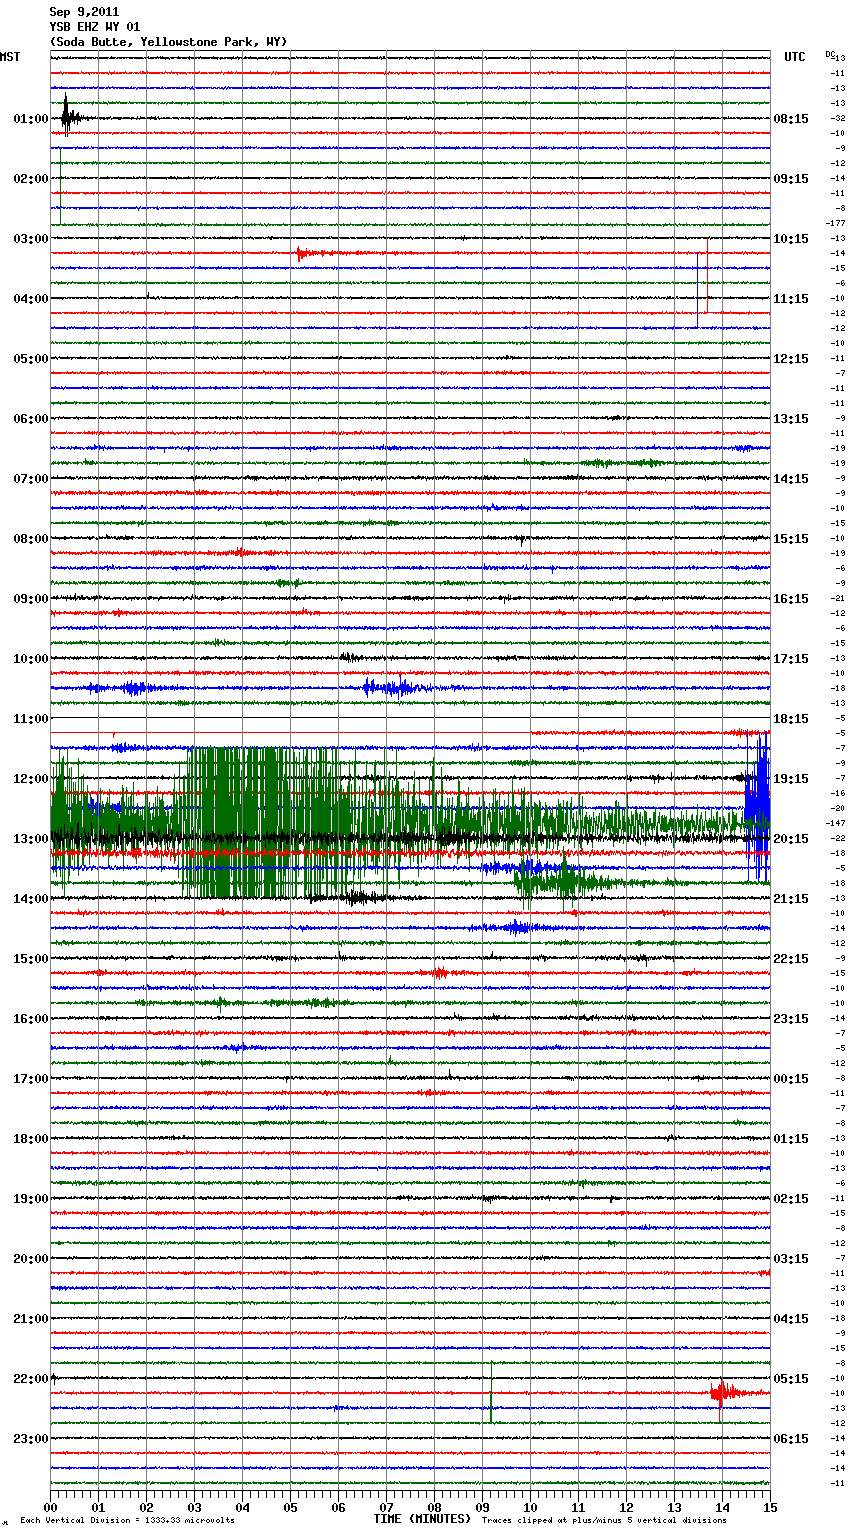Select the '-147' DC offset value
Viewport: 850px width, 1534px height.
click(837, 823)
